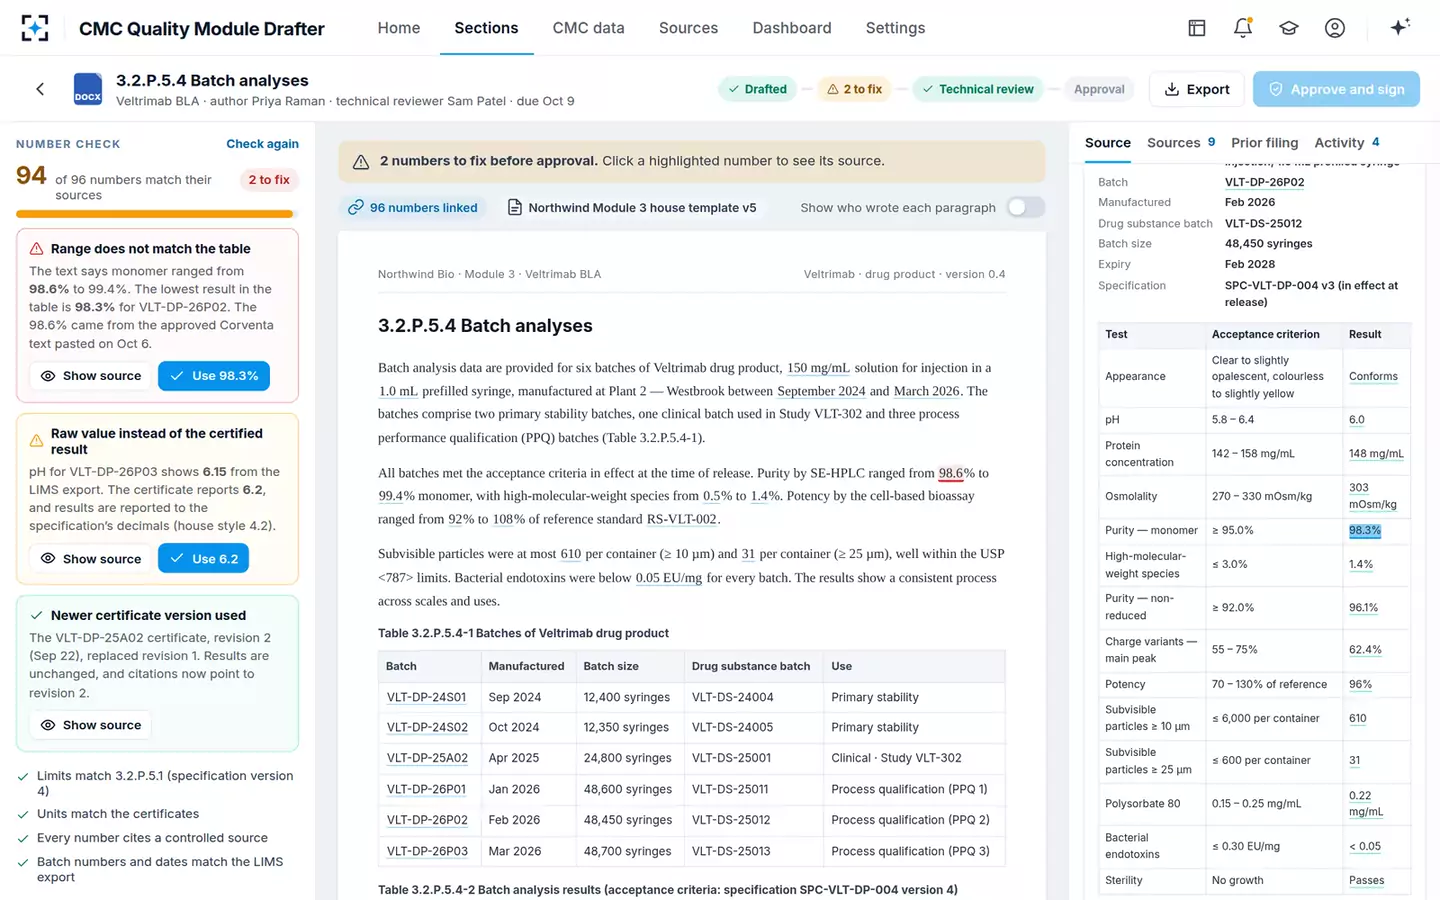Switch to the CMC data tab
Image resolution: width=1440 pixels, height=900 pixels.
click(x=588, y=28)
